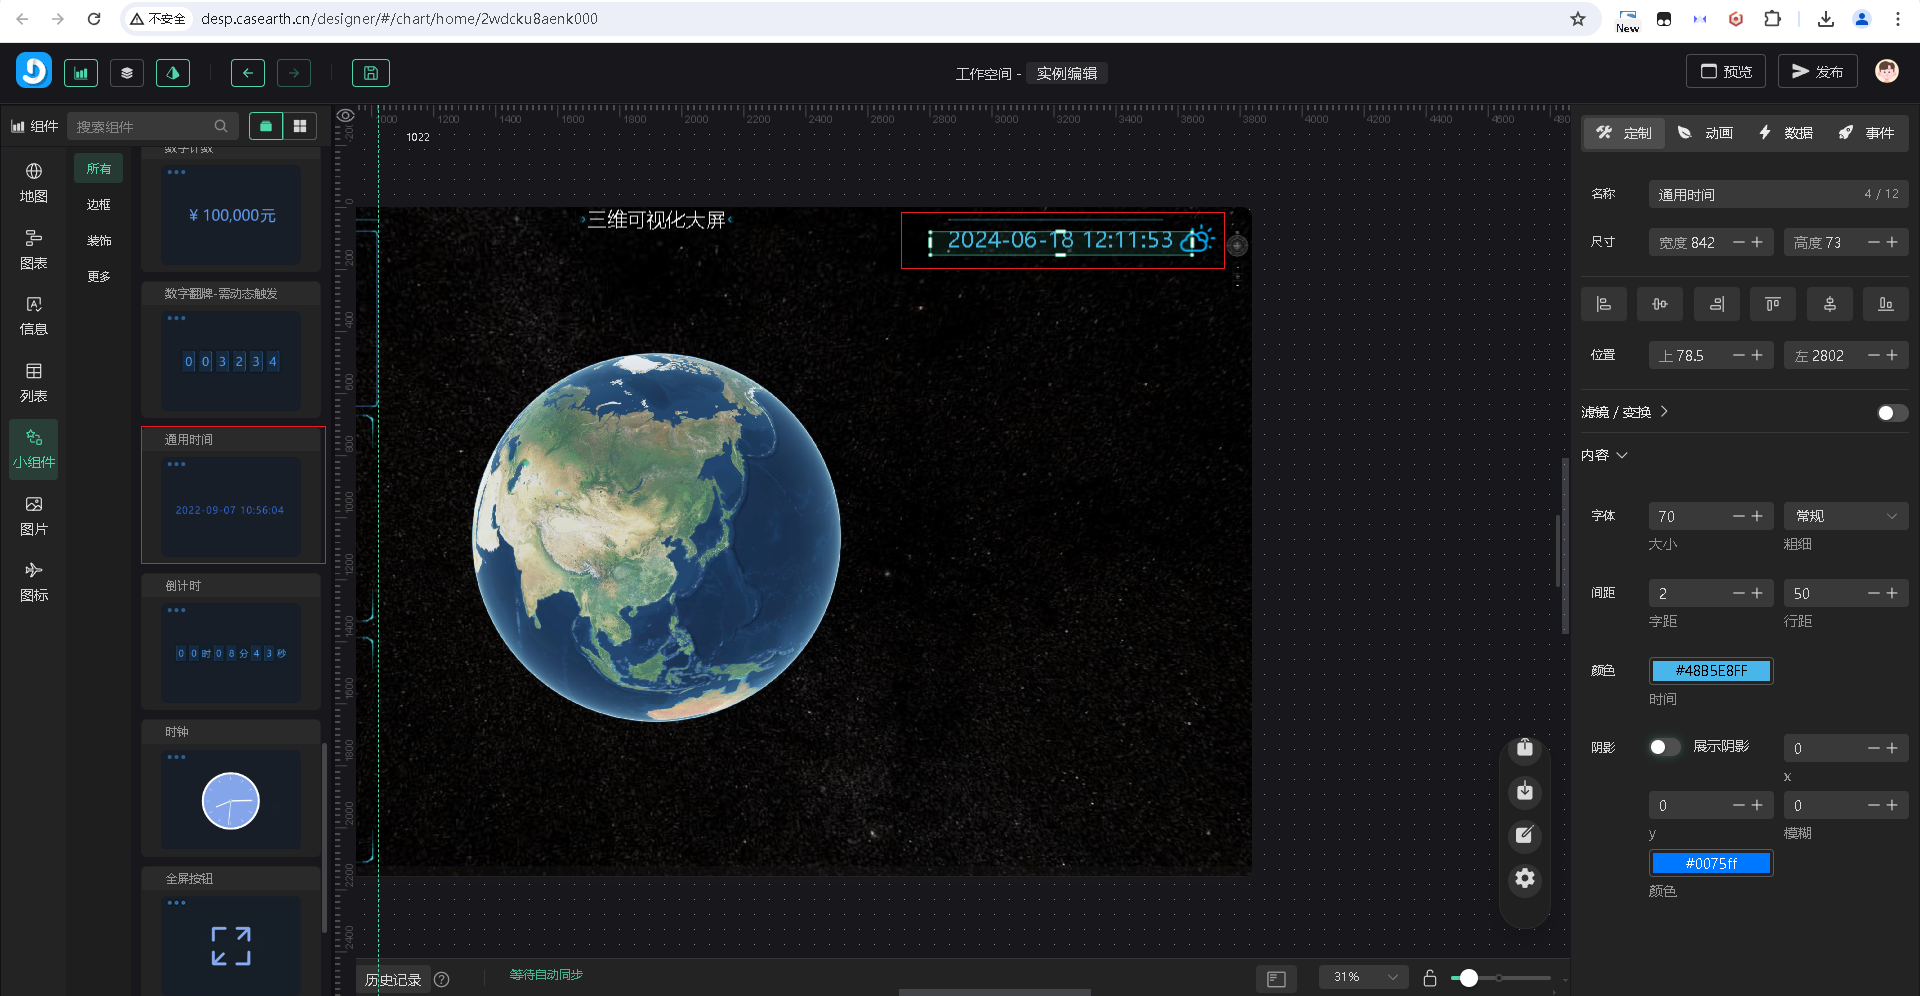The height and width of the screenshot is (996, 1920).
Task: Switch to the 动画 animation tab
Action: tap(1706, 133)
